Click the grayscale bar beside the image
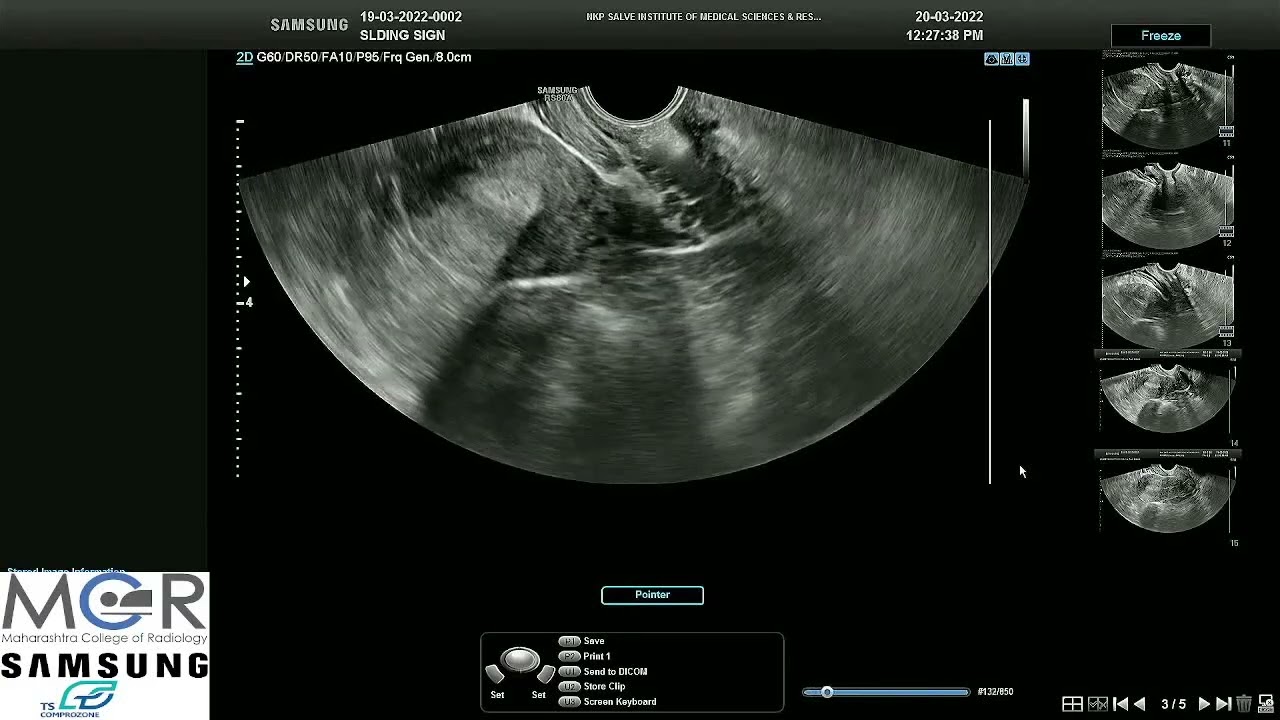 tap(1025, 139)
